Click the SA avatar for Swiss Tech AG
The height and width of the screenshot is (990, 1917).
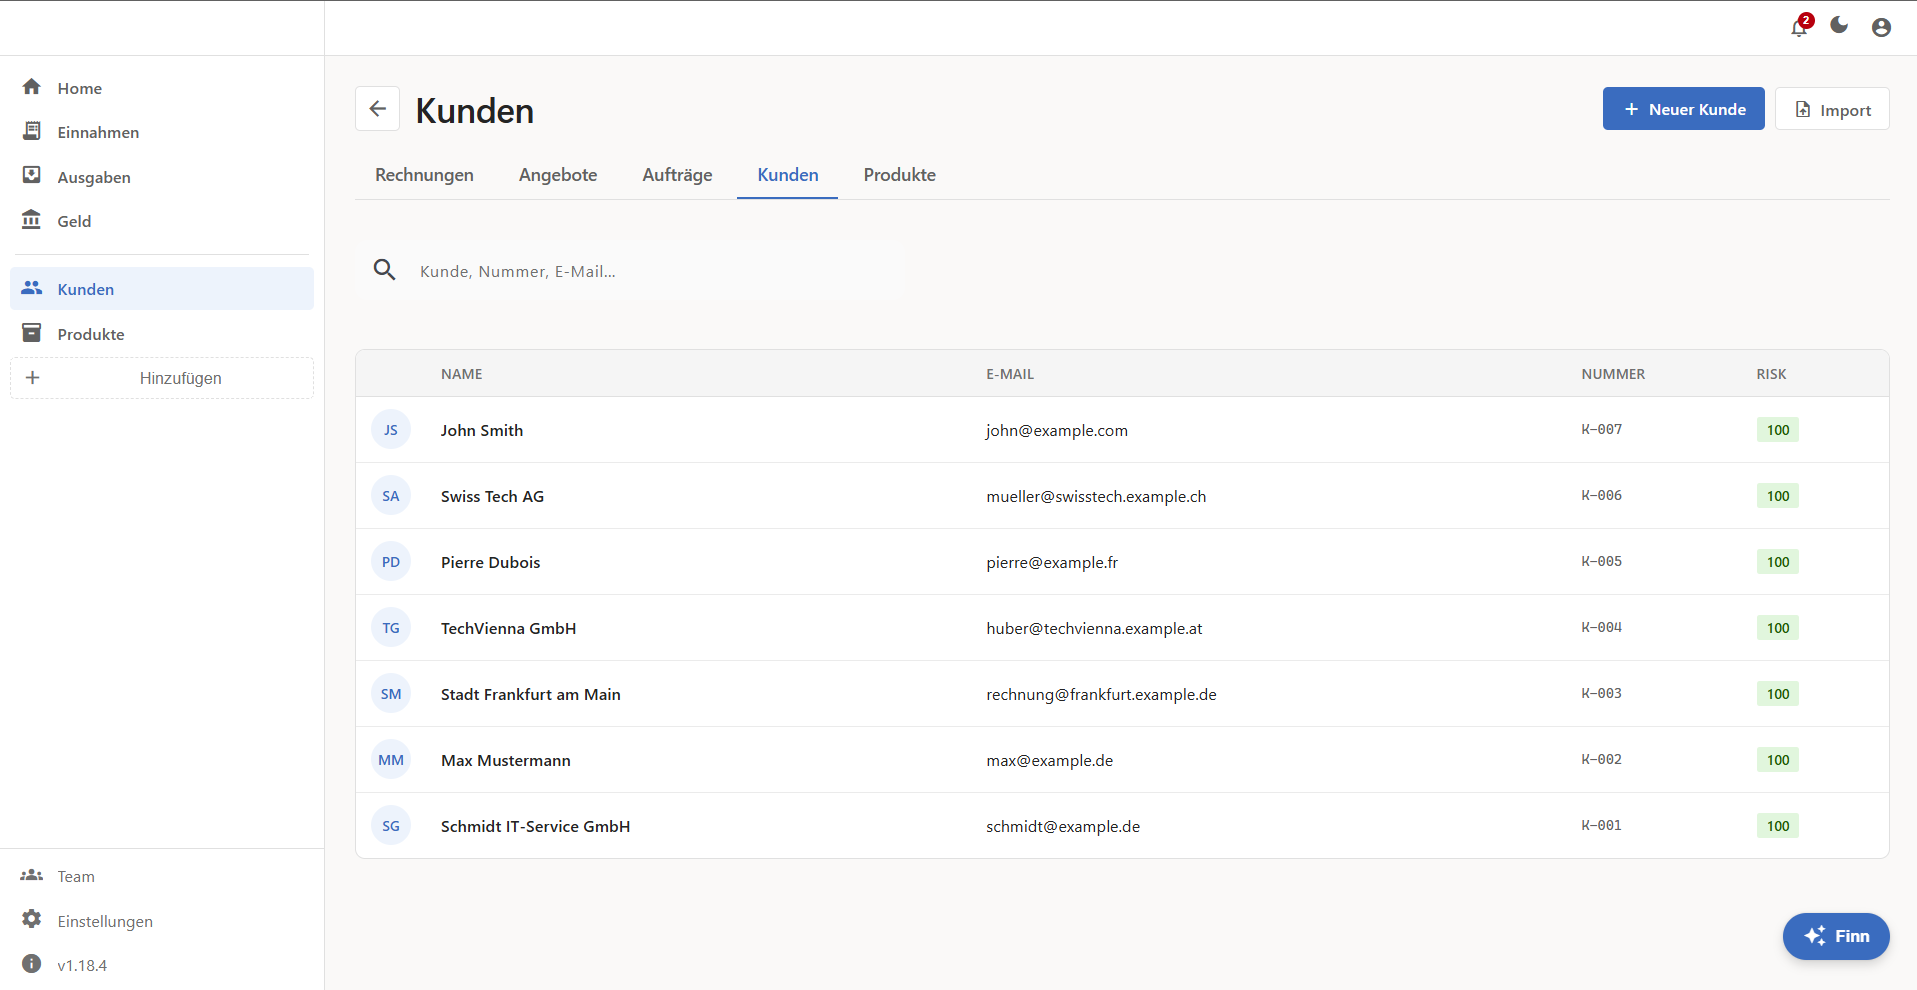[x=391, y=496]
